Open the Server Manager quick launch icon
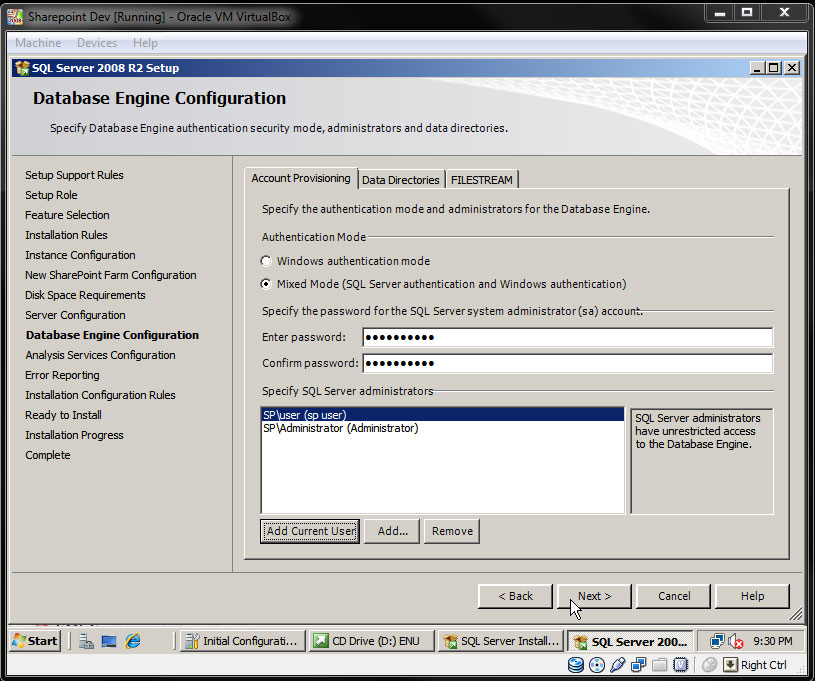This screenshot has height=681, width=815. [86, 641]
